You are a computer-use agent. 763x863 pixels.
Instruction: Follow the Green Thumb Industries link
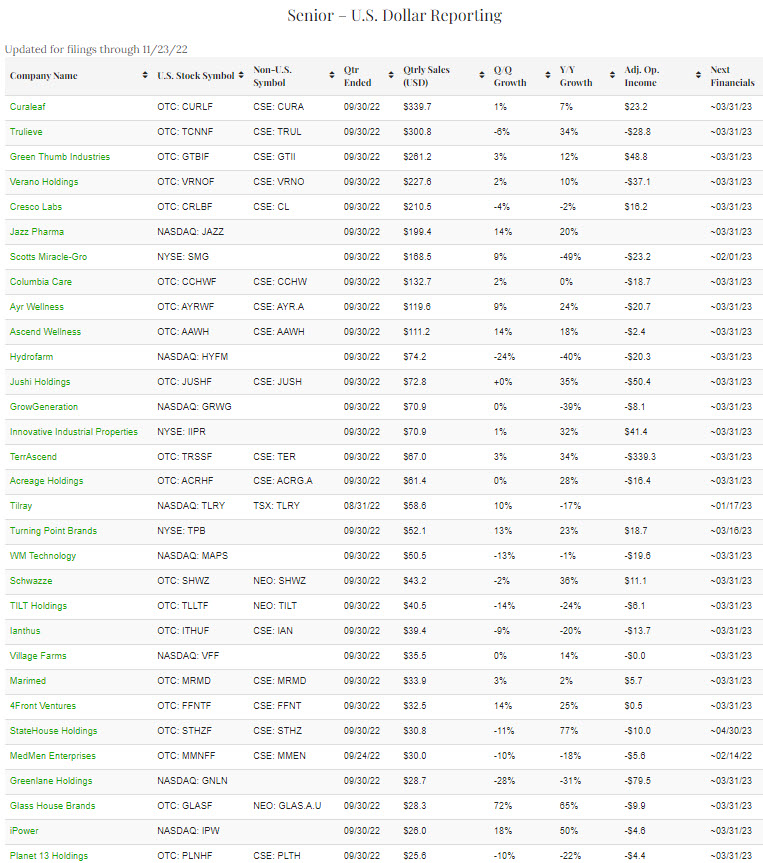60,157
